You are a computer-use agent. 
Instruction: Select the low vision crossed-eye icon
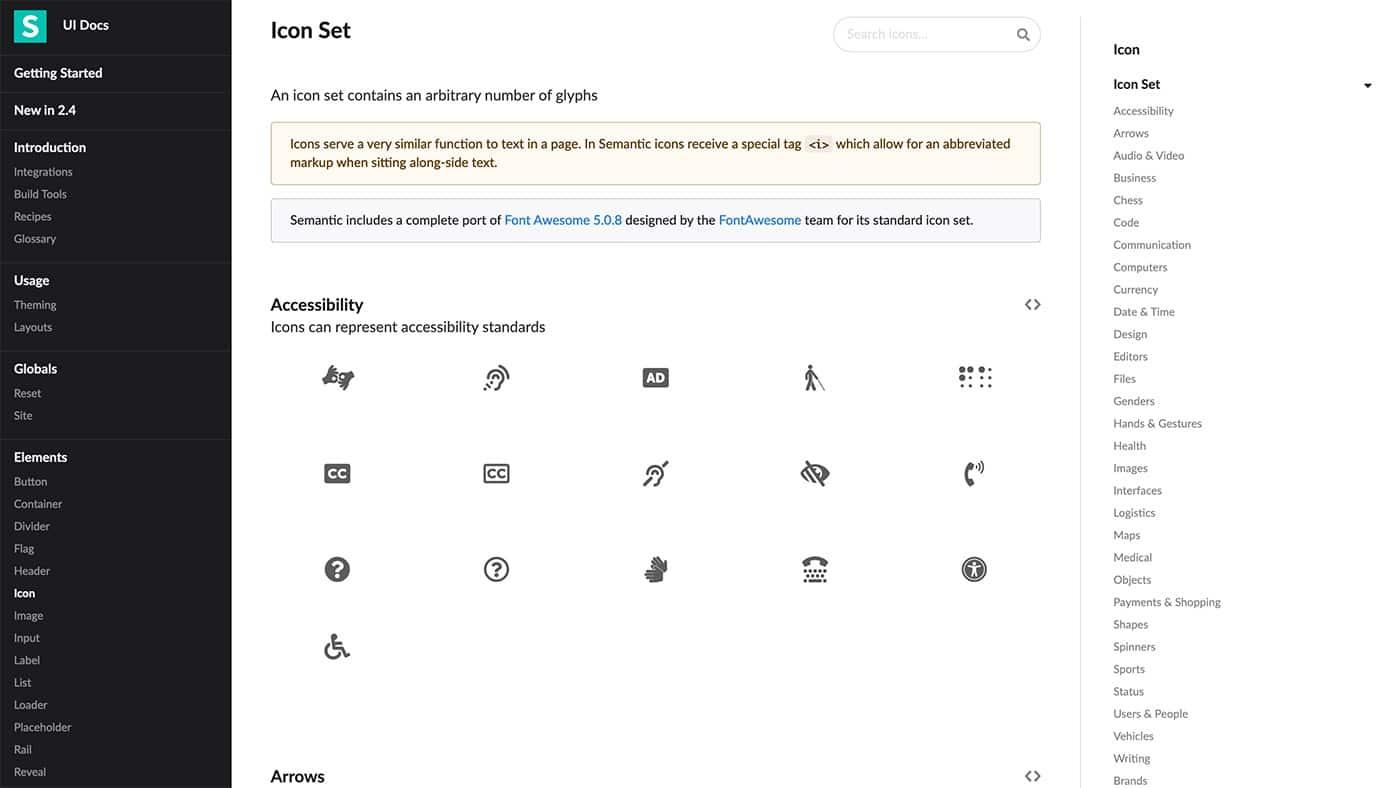click(815, 473)
